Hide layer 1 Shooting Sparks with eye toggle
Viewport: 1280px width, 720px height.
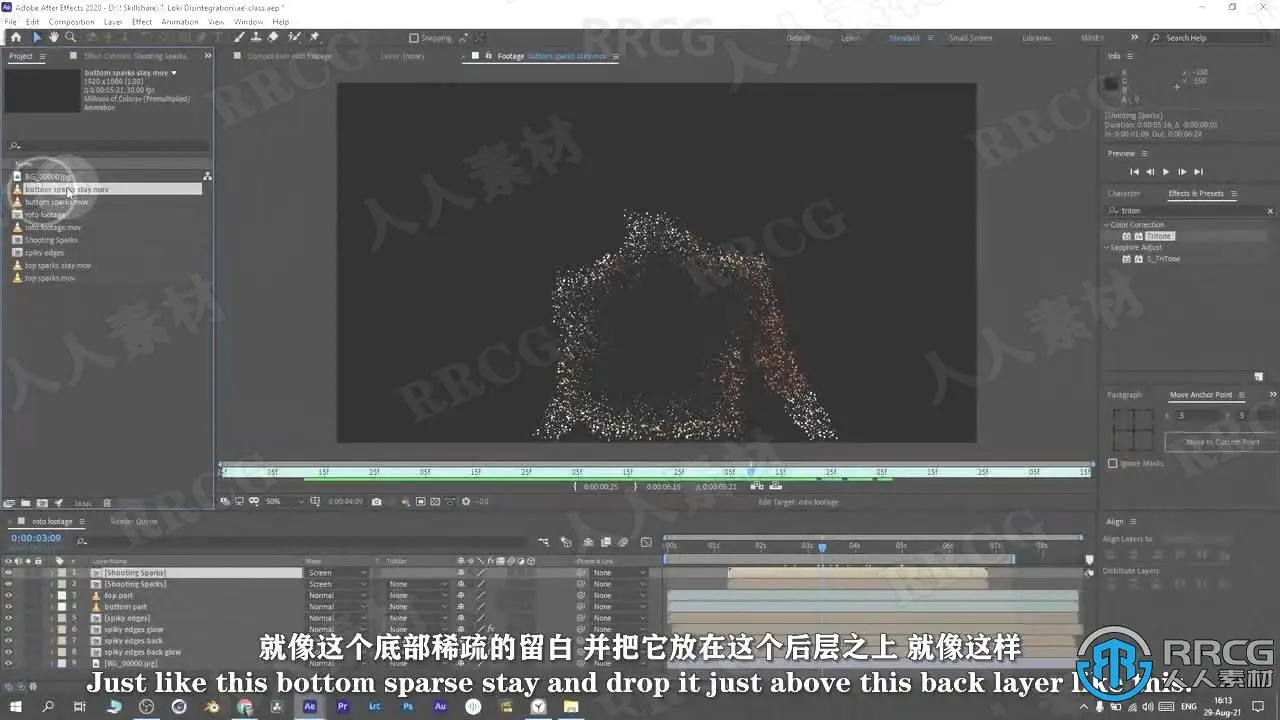coord(8,573)
